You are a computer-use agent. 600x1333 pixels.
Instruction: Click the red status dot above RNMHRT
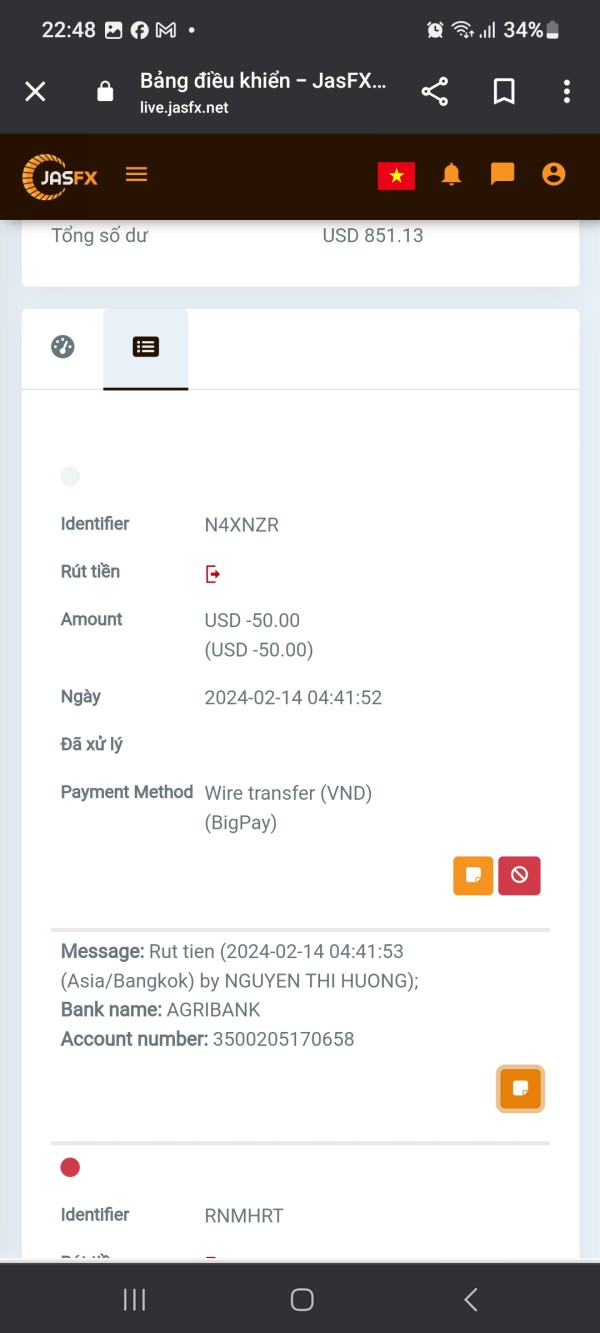70,1167
